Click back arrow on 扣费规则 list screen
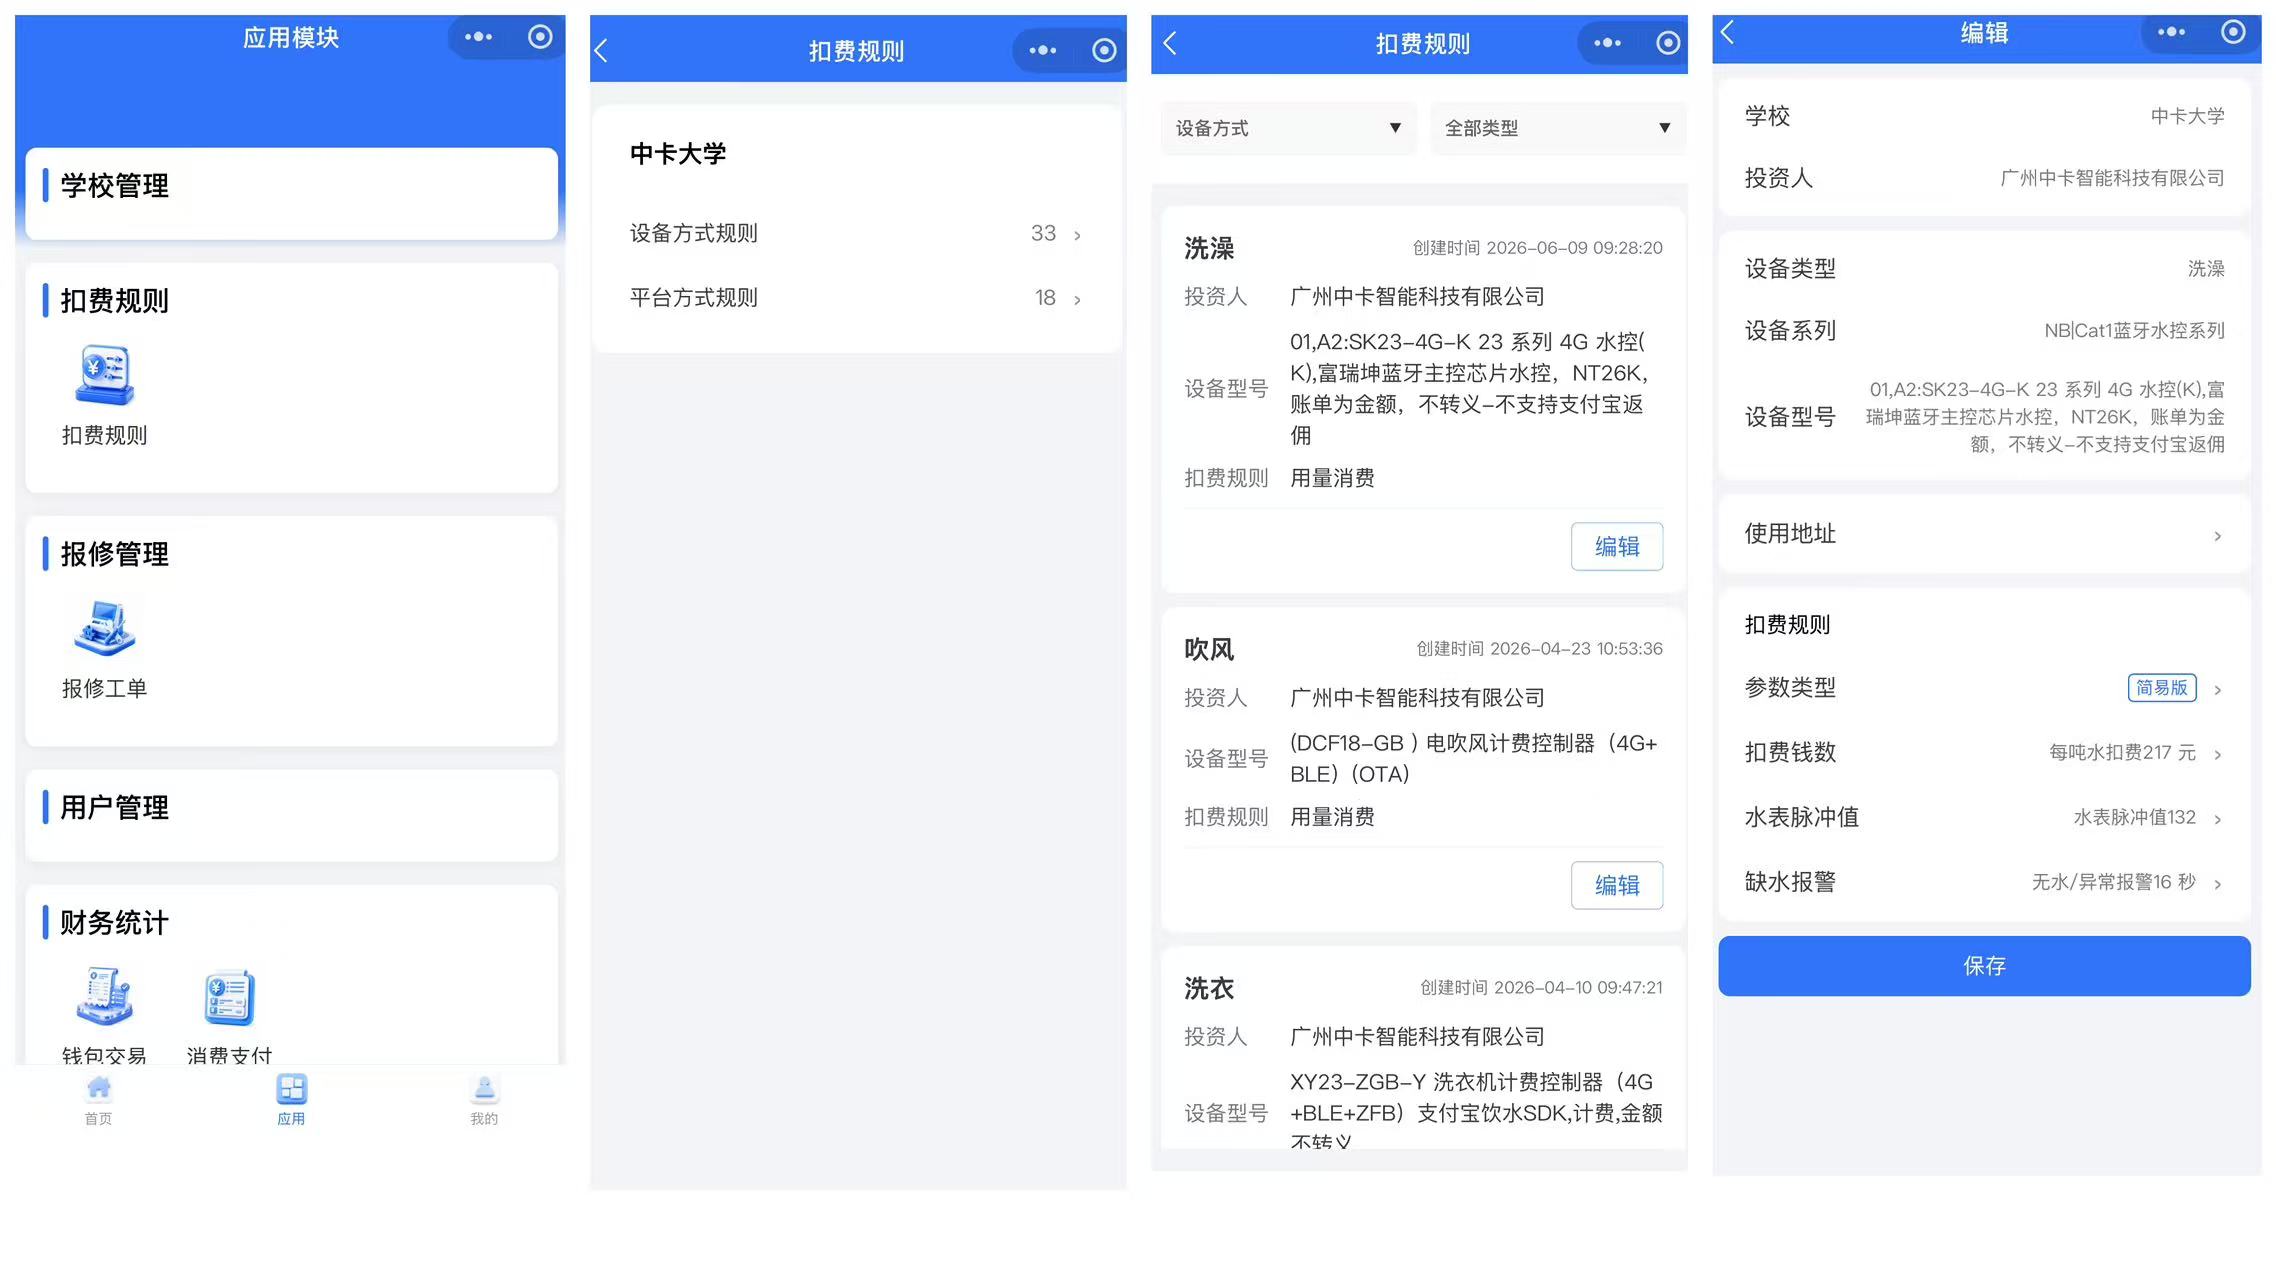The image size is (2276, 1280). (x=1170, y=43)
